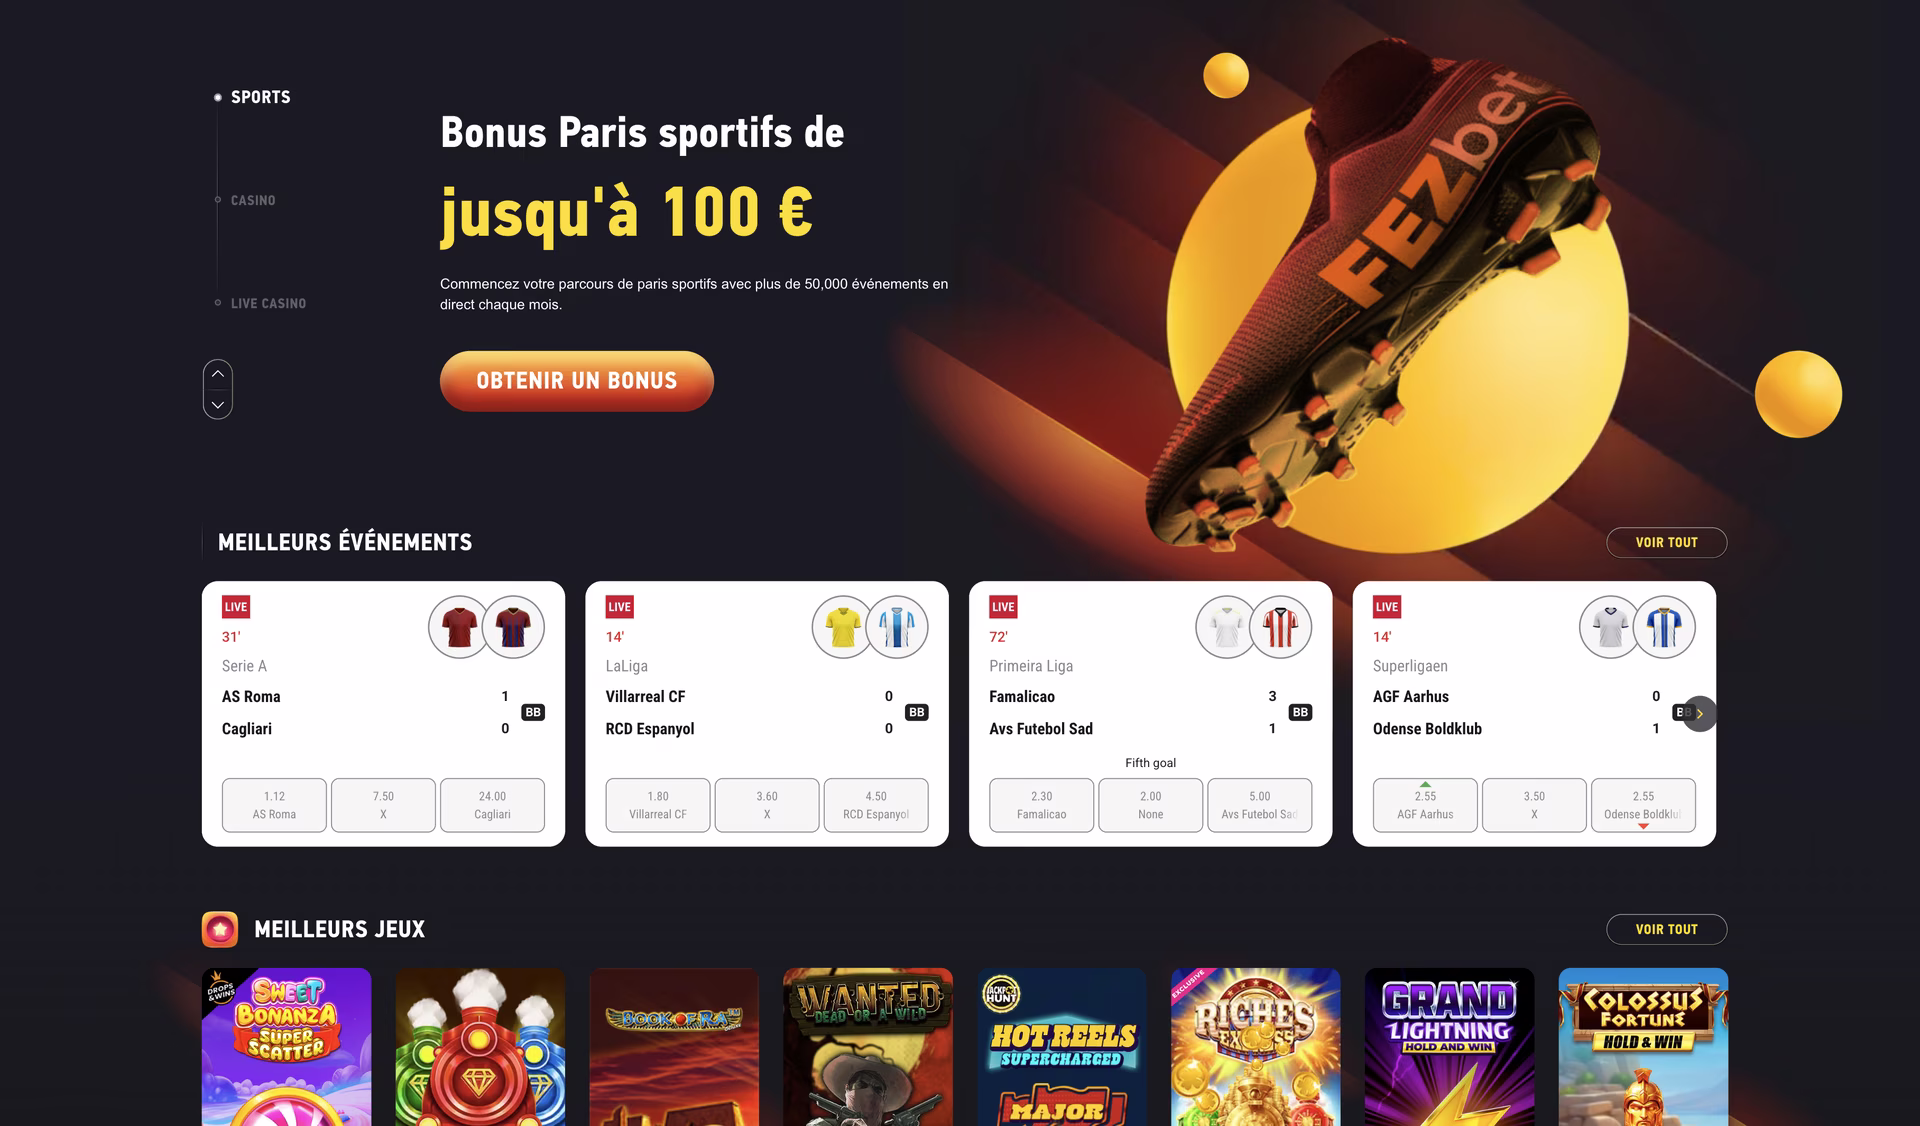The width and height of the screenshot is (1920, 1126).
Task: Click AS Roma and Cagiari jersey icons
Action: [486, 627]
